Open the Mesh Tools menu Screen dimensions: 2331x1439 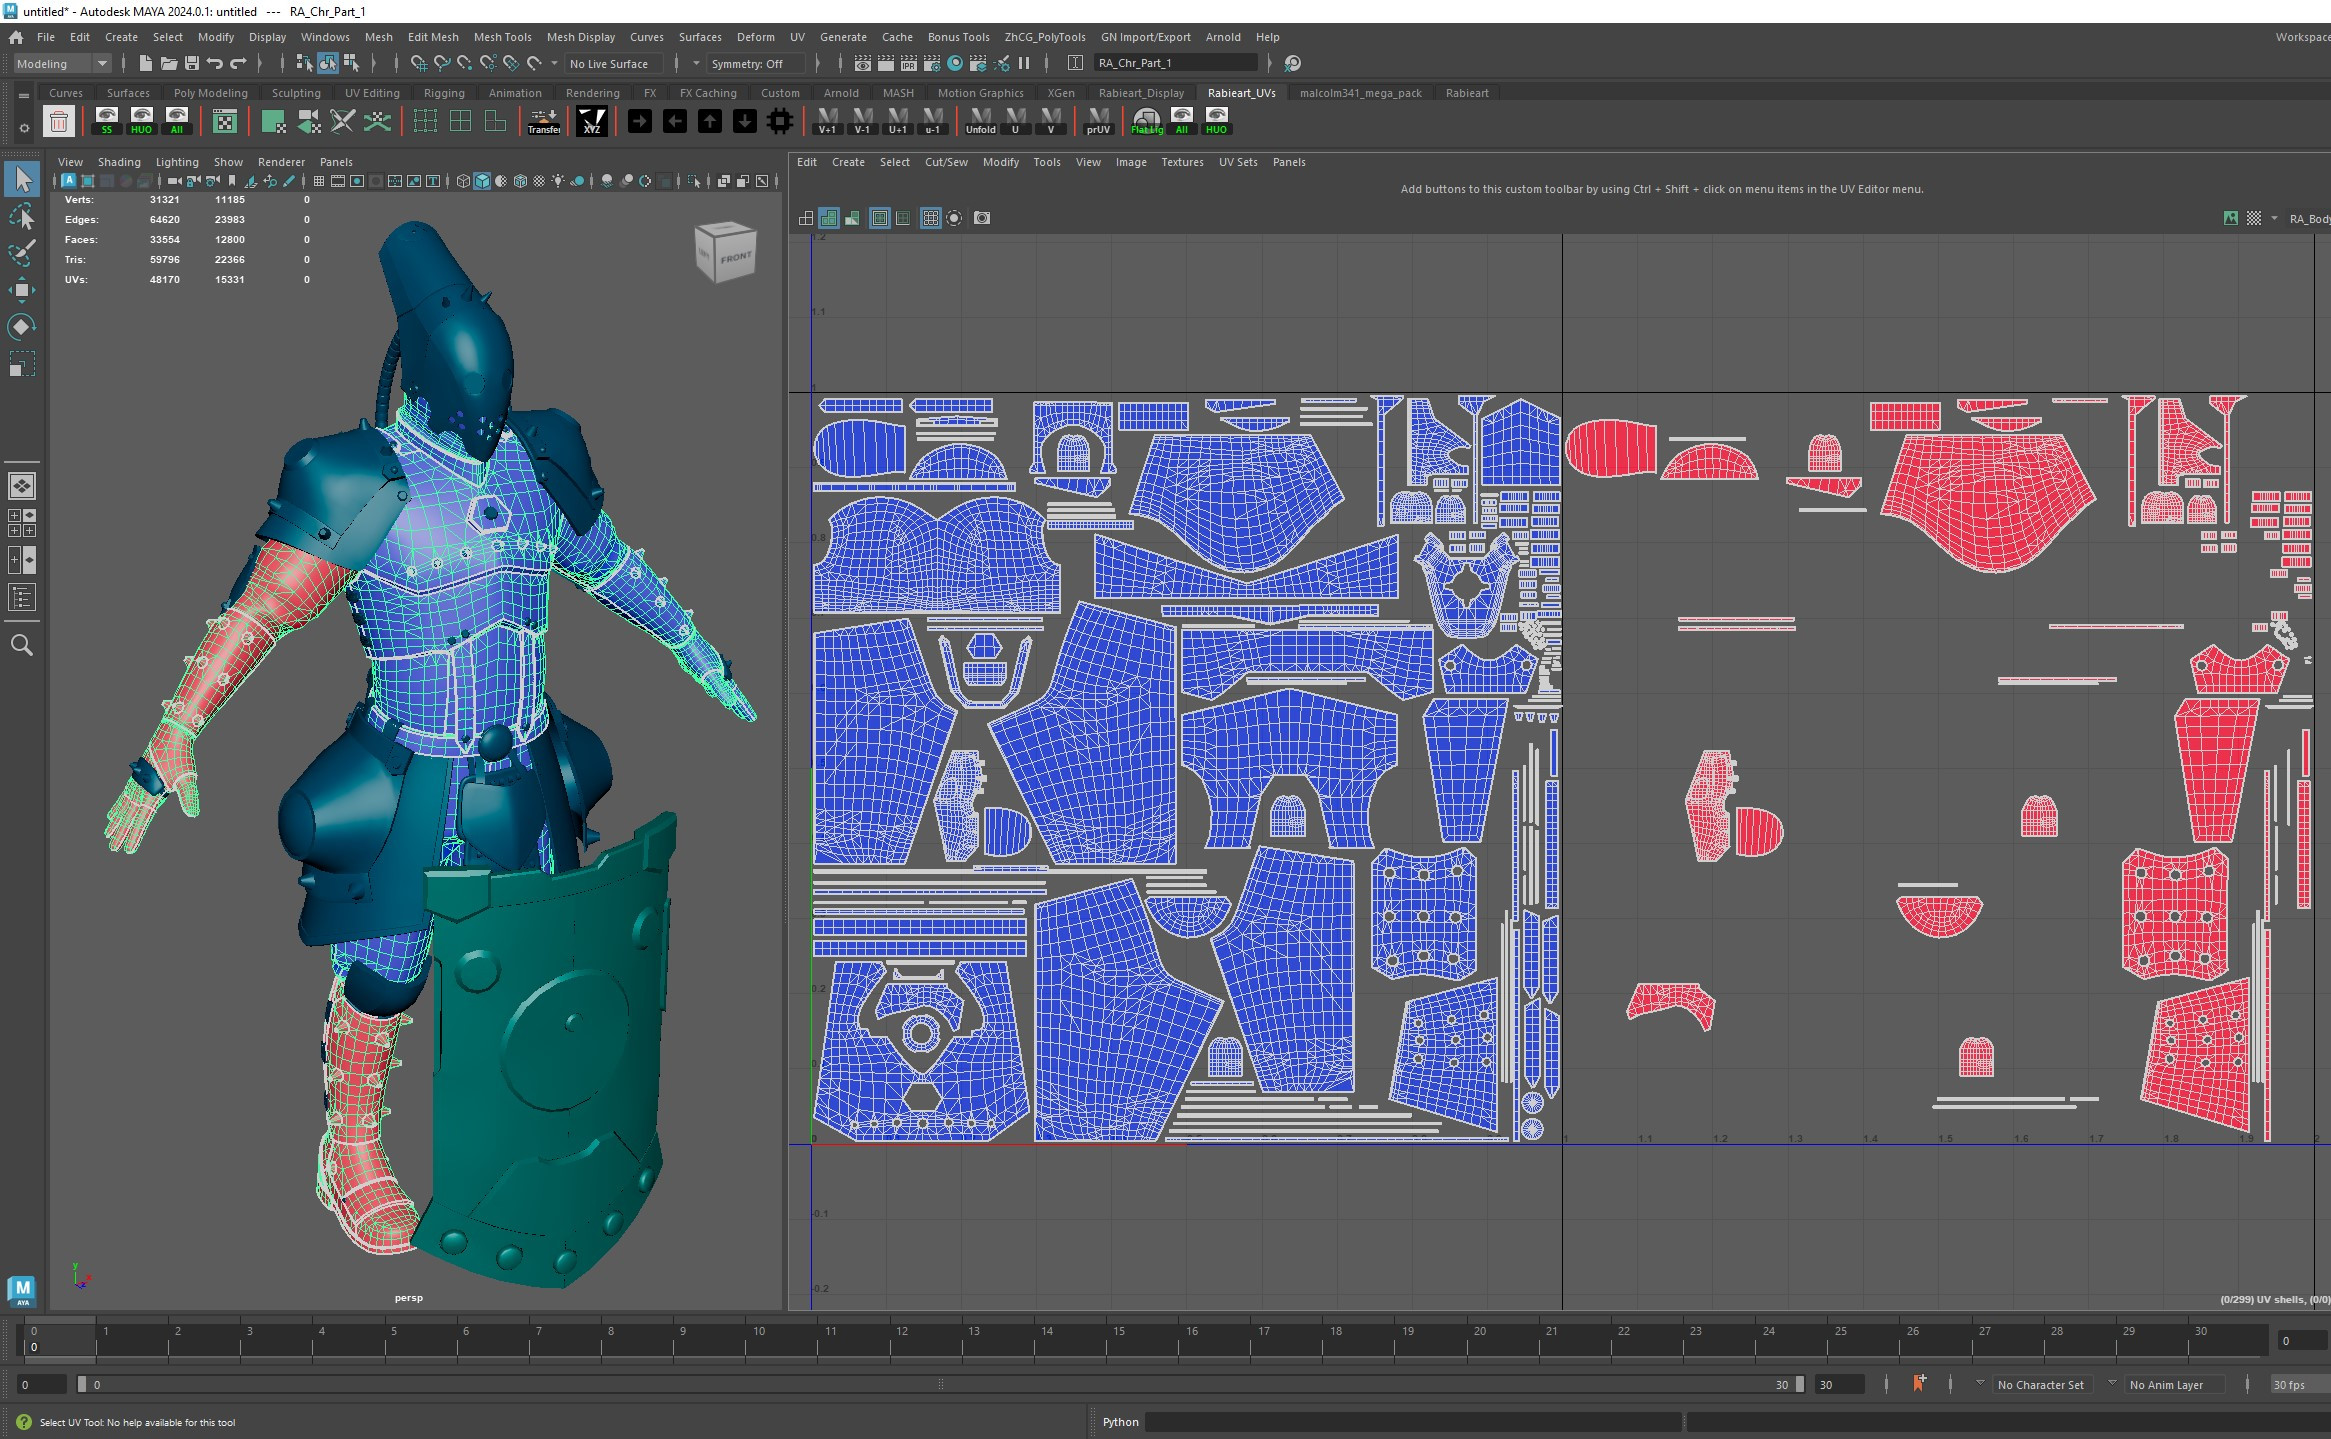point(502,37)
